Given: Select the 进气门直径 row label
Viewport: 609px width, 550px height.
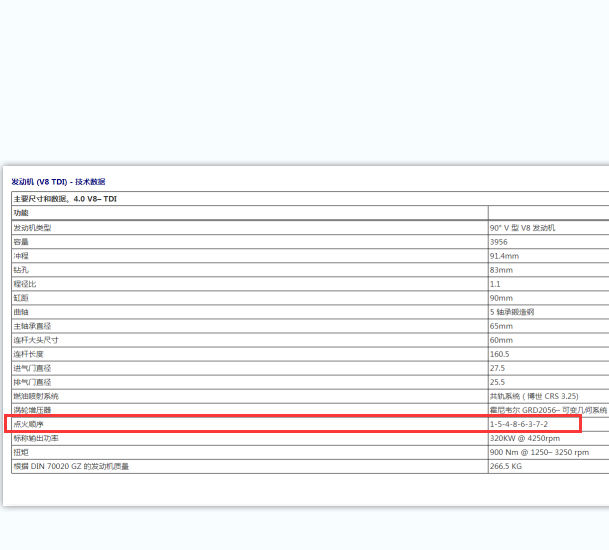Looking at the screenshot, I should [32, 368].
